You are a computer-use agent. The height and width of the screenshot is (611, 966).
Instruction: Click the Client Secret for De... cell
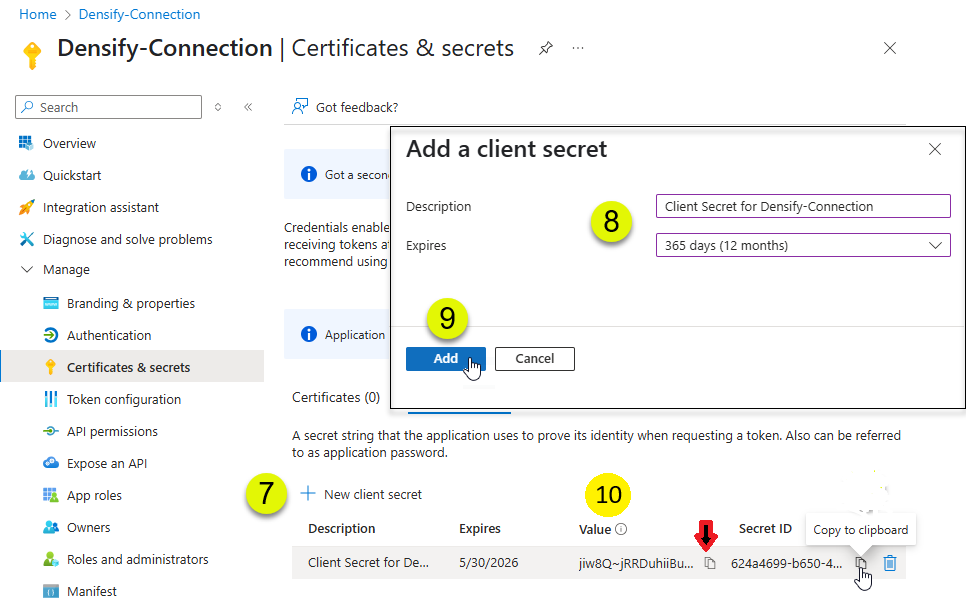click(368, 562)
